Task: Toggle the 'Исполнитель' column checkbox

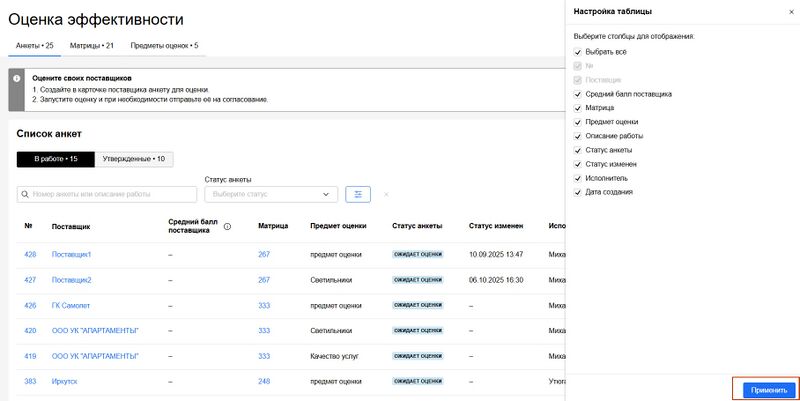Action: point(578,178)
